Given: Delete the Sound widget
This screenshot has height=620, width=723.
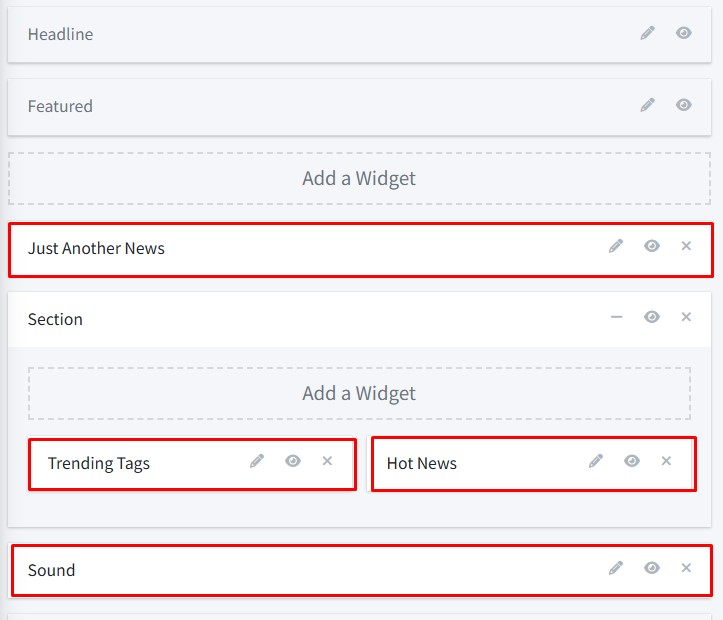Looking at the screenshot, I should click(686, 568).
